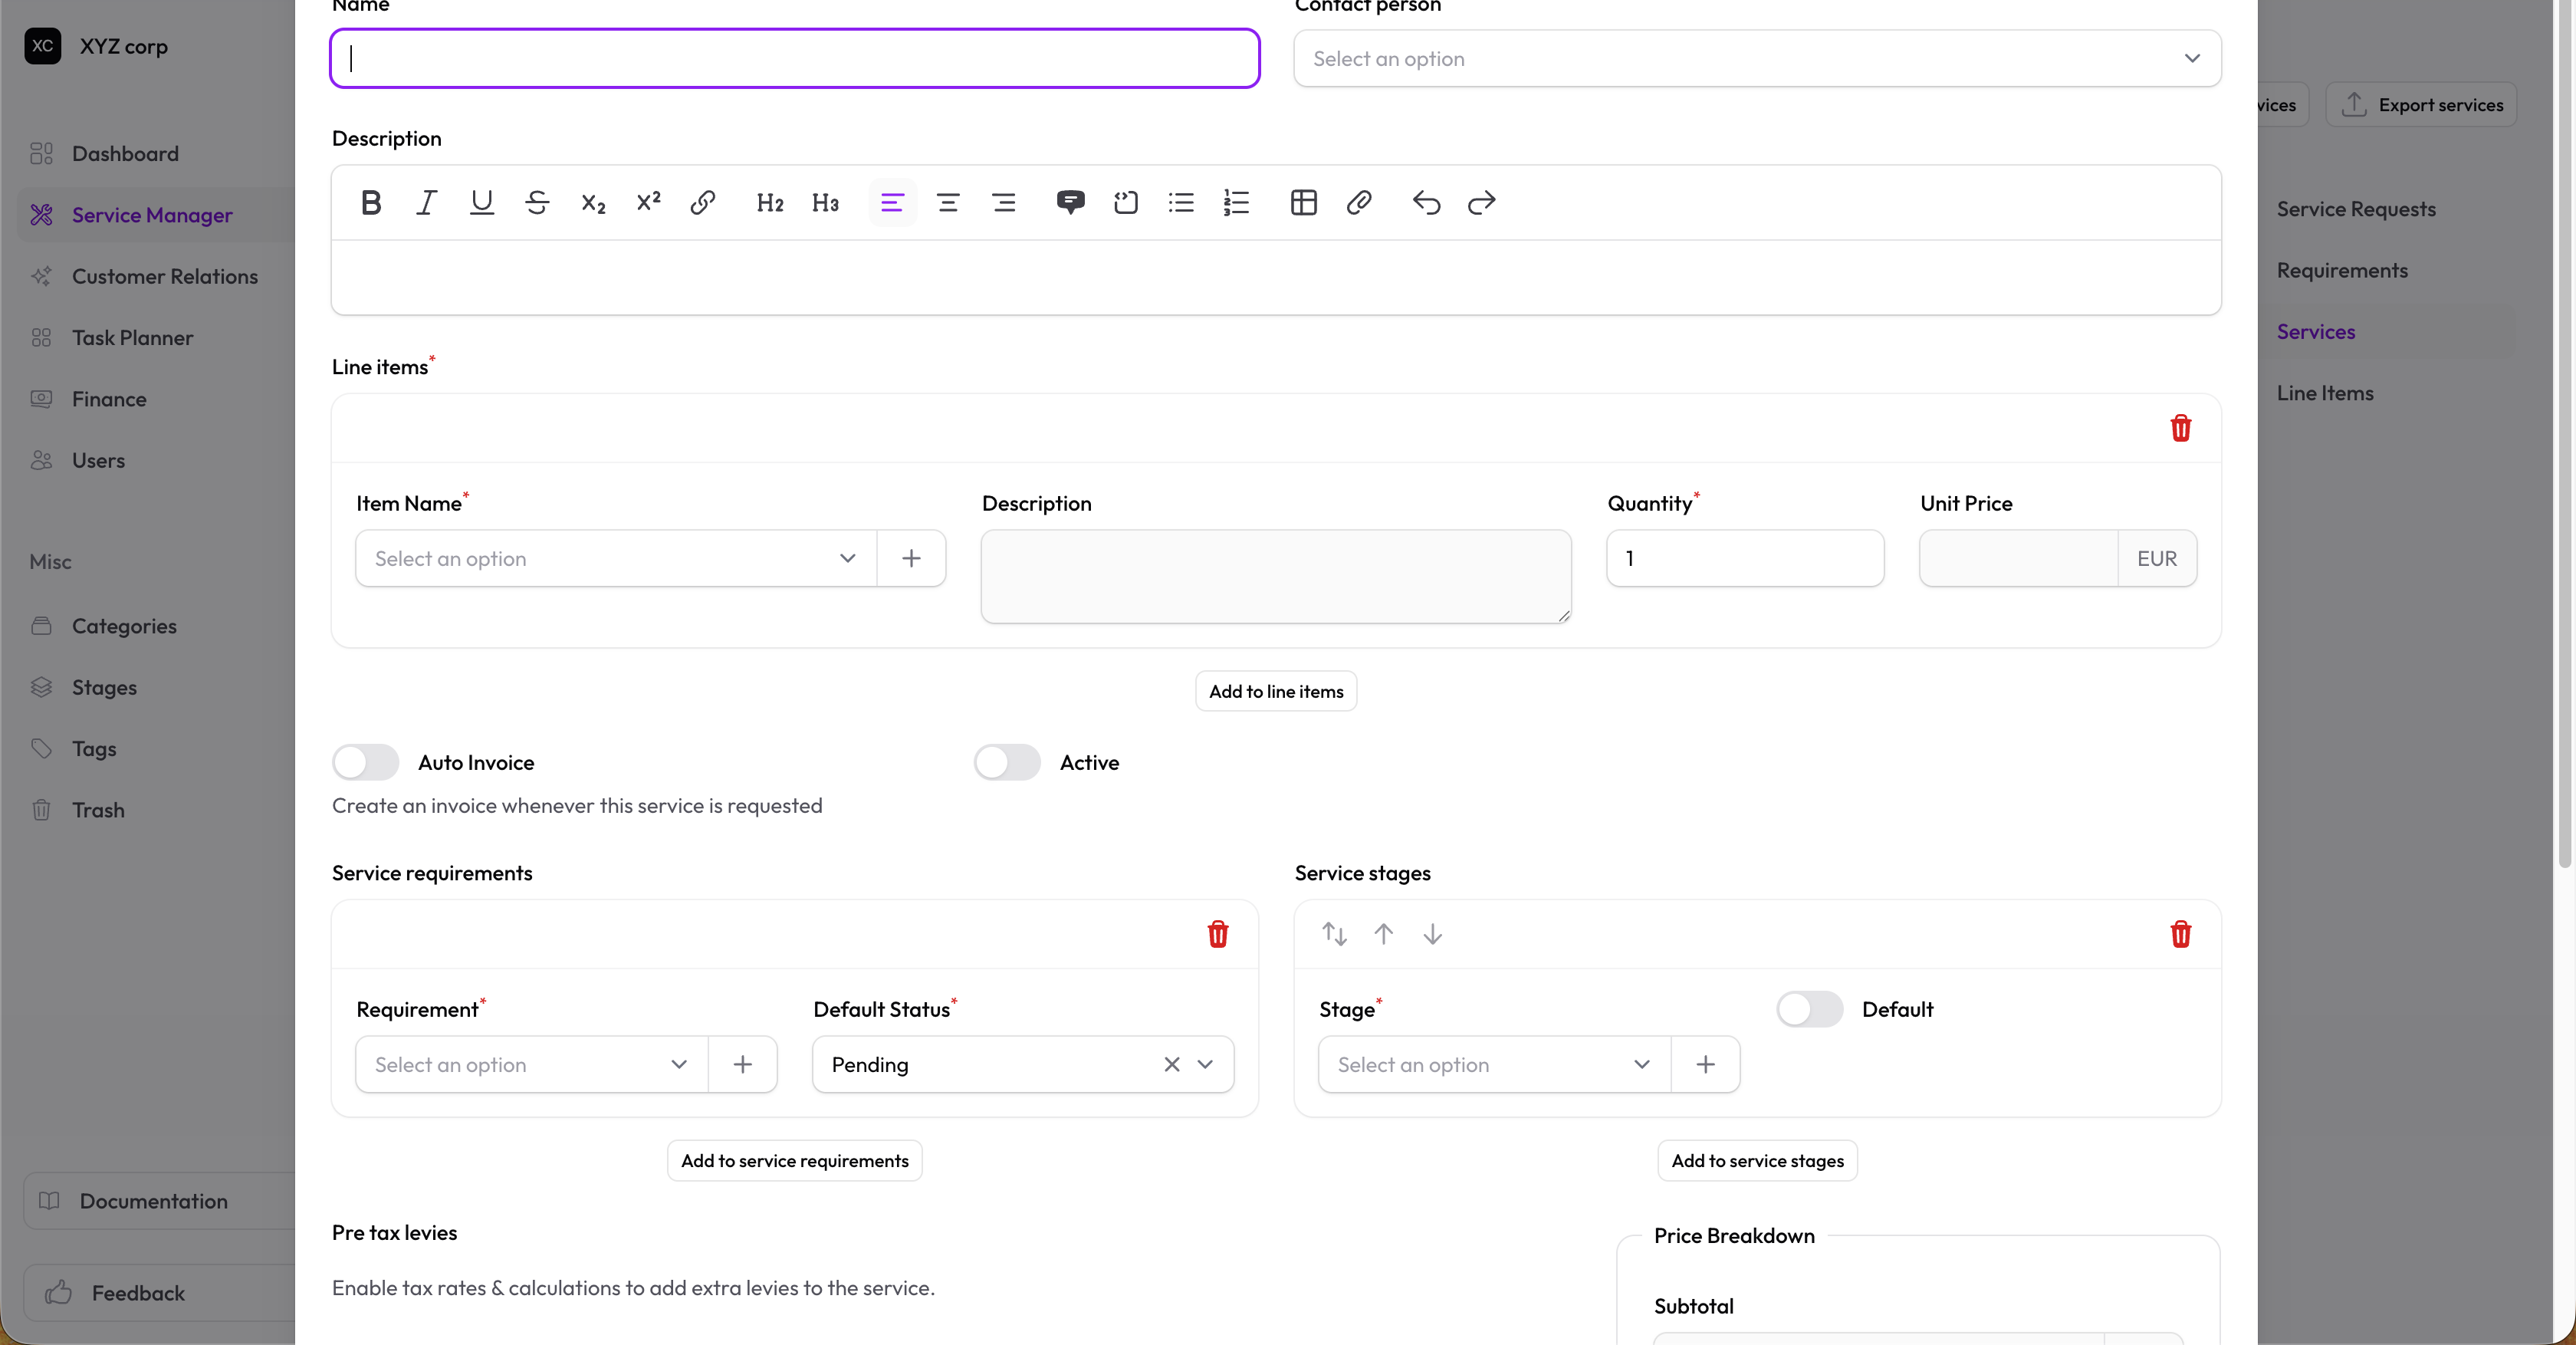The width and height of the screenshot is (2576, 1345).
Task: Set heading level H3
Action: (825, 203)
